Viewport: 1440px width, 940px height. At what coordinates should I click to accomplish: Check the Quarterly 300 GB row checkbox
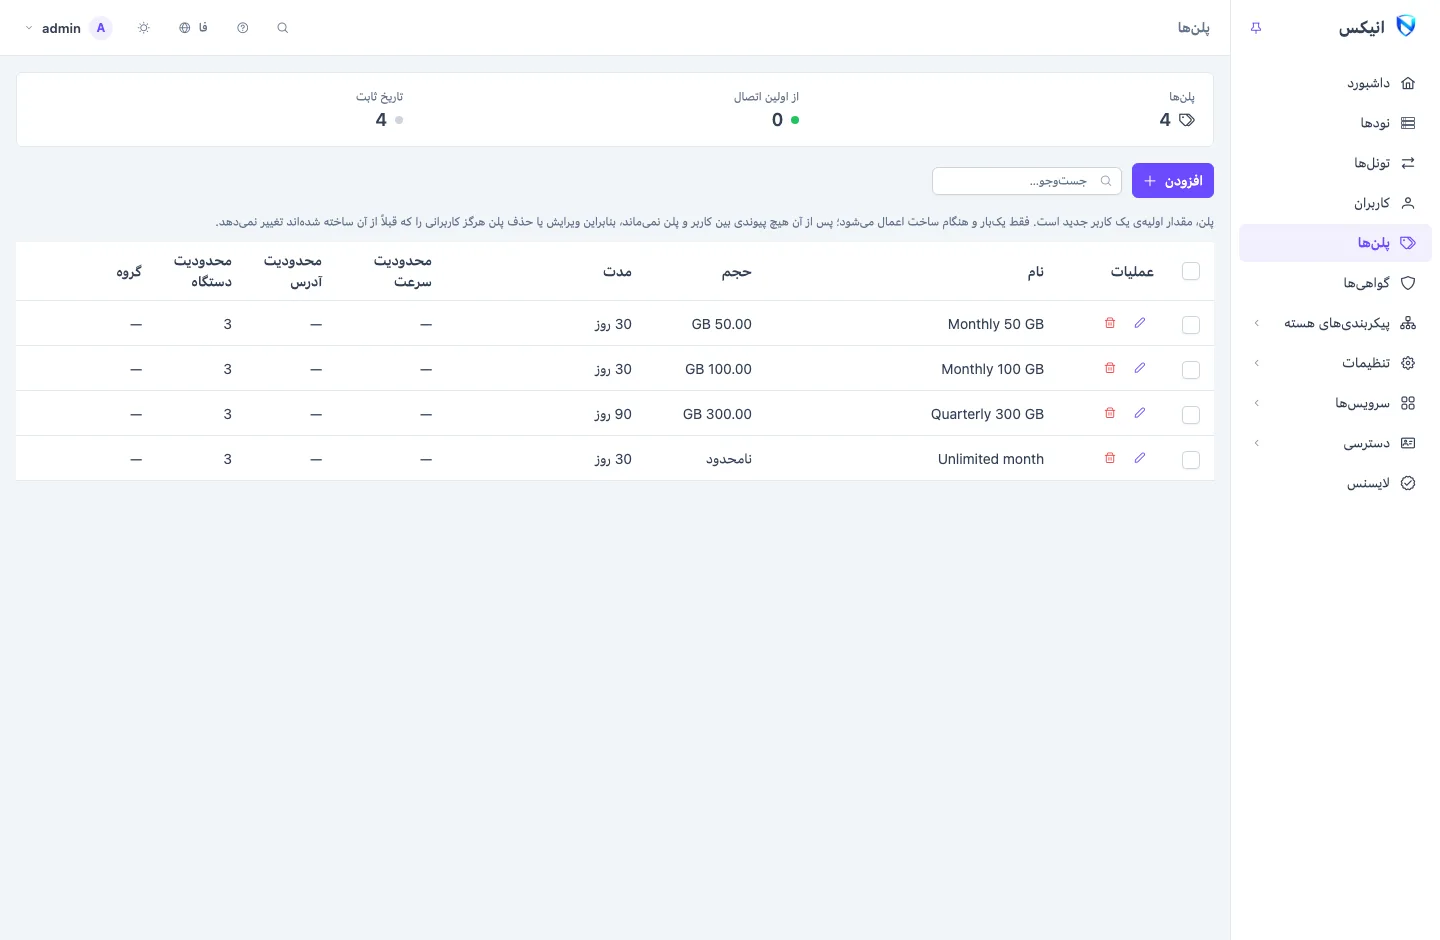[x=1191, y=415]
